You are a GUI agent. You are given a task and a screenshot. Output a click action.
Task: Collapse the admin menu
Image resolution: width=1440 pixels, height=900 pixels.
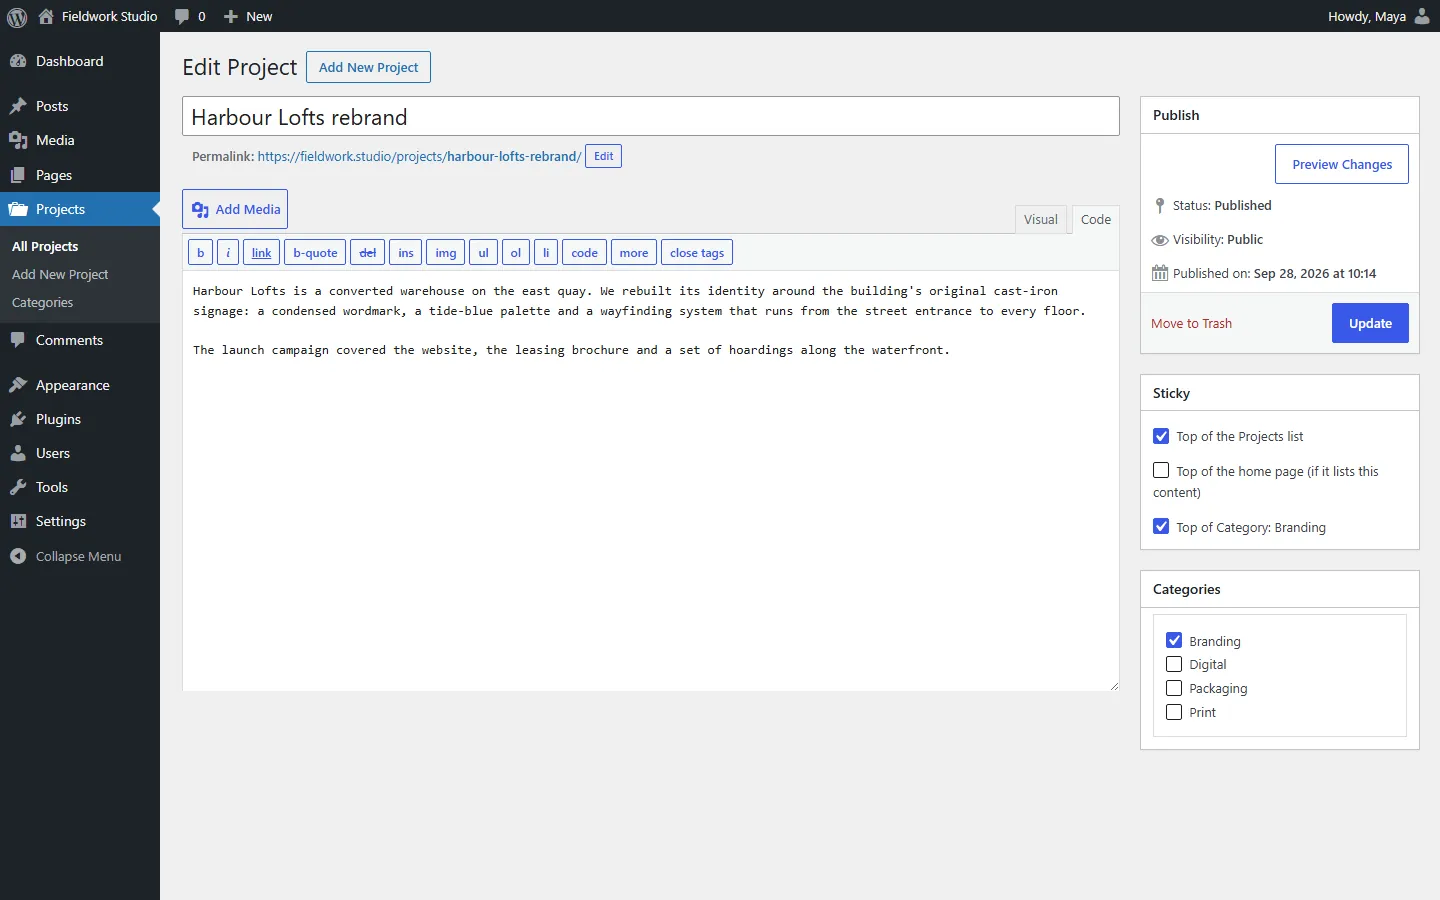pyautogui.click(x=66, y=556)
